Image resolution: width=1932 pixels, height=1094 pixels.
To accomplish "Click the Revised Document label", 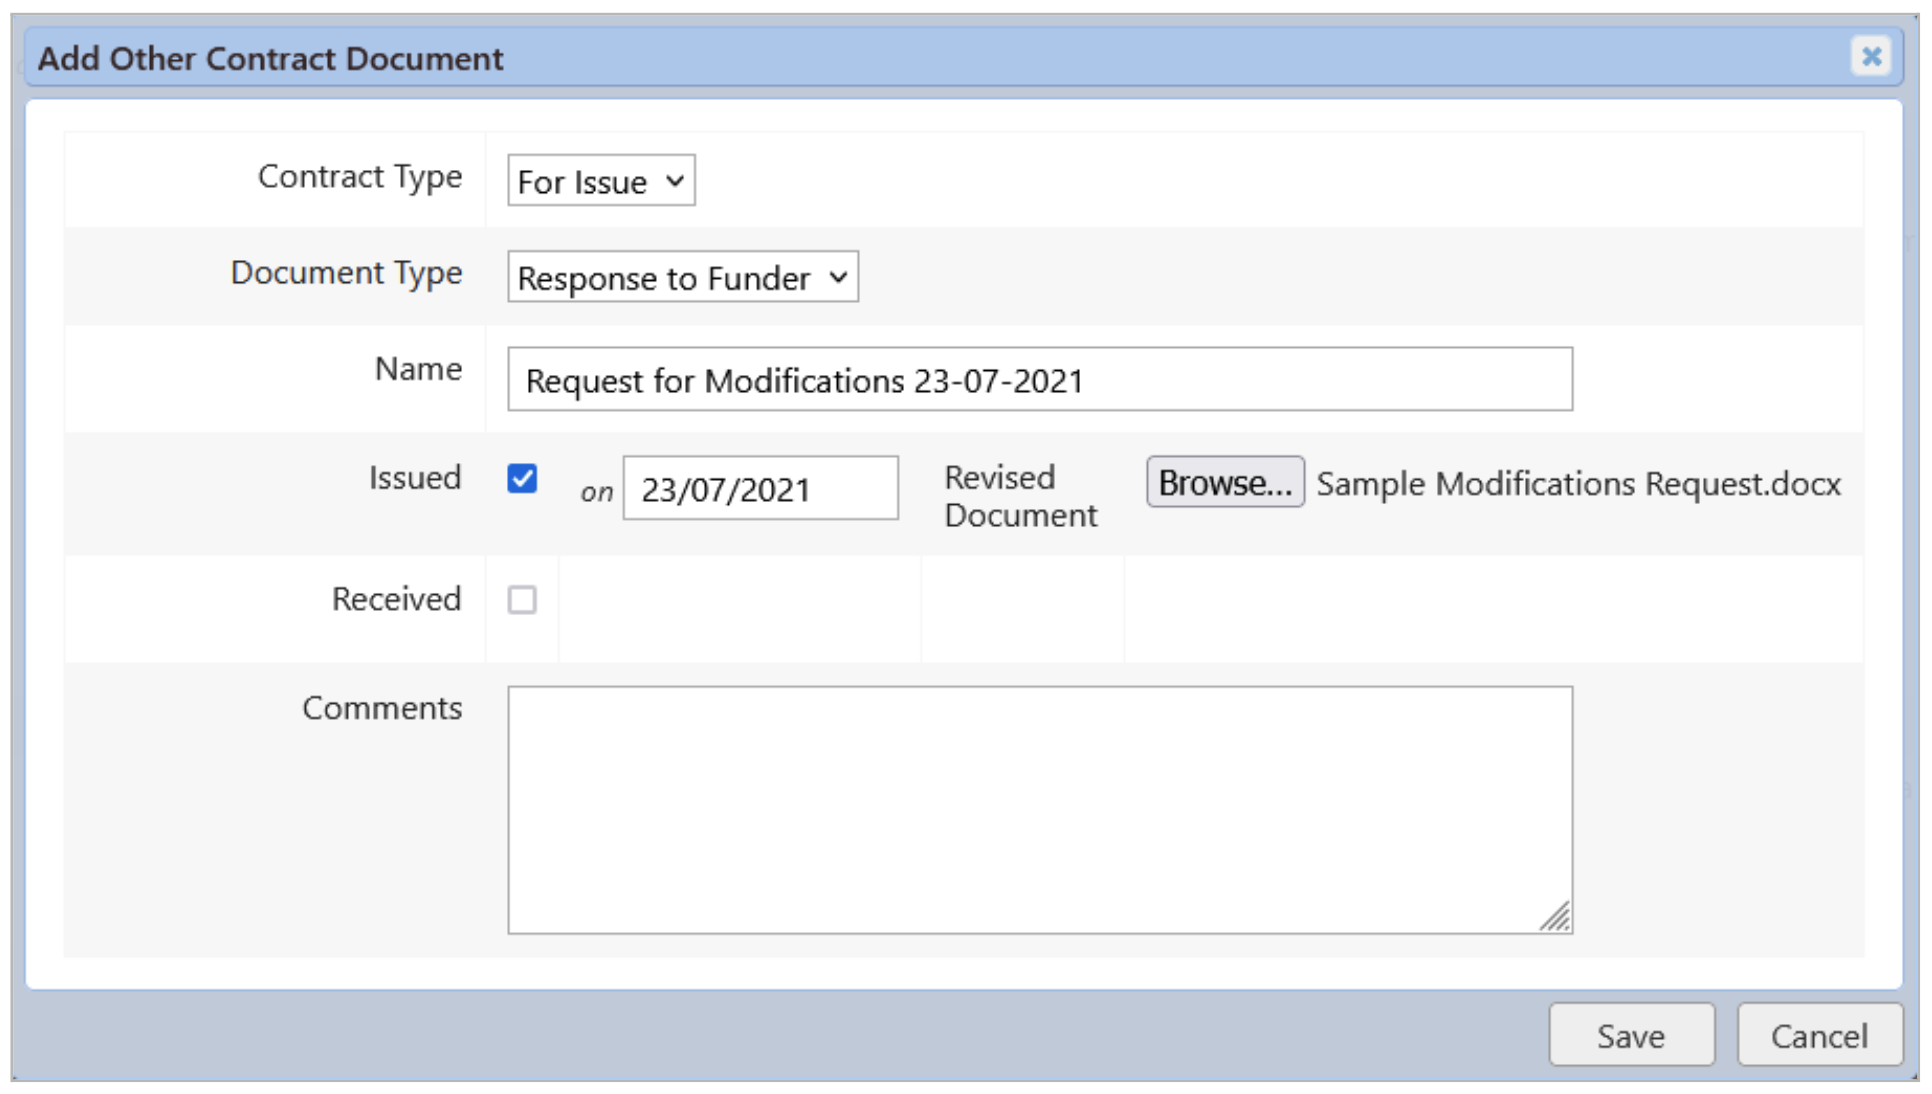I will [x=1019, y=496].
